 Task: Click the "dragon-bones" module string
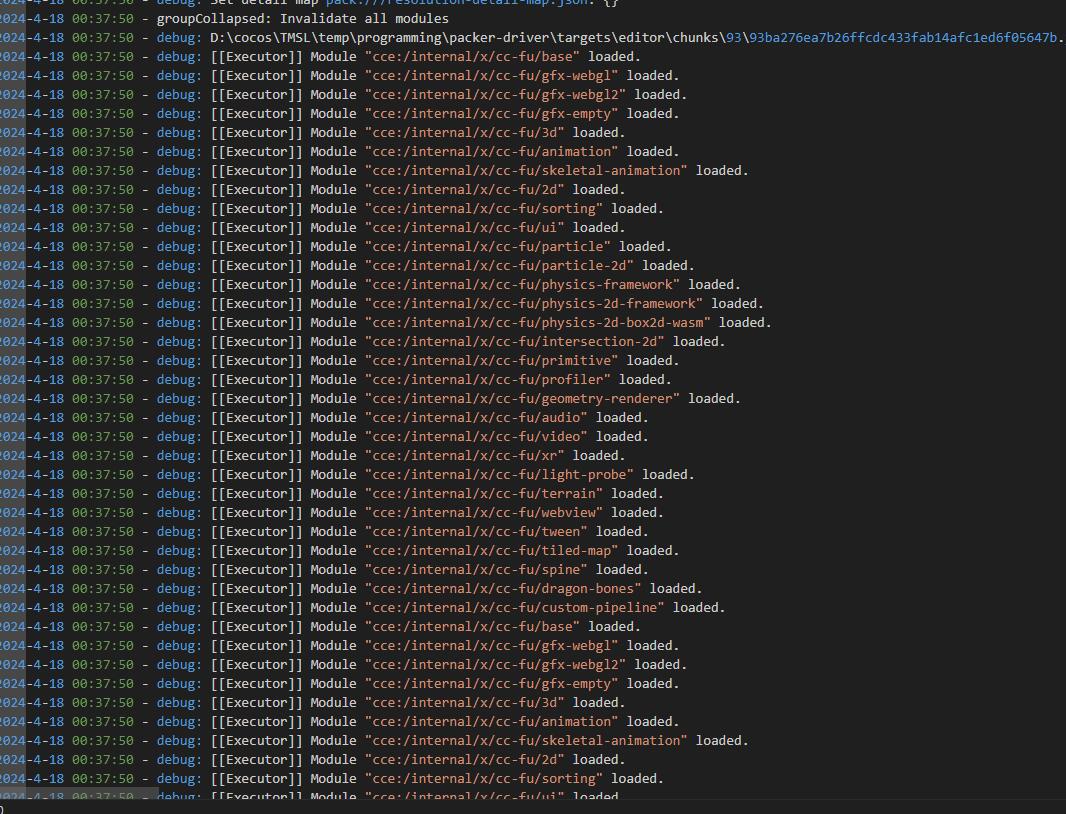tap(503, 588)
